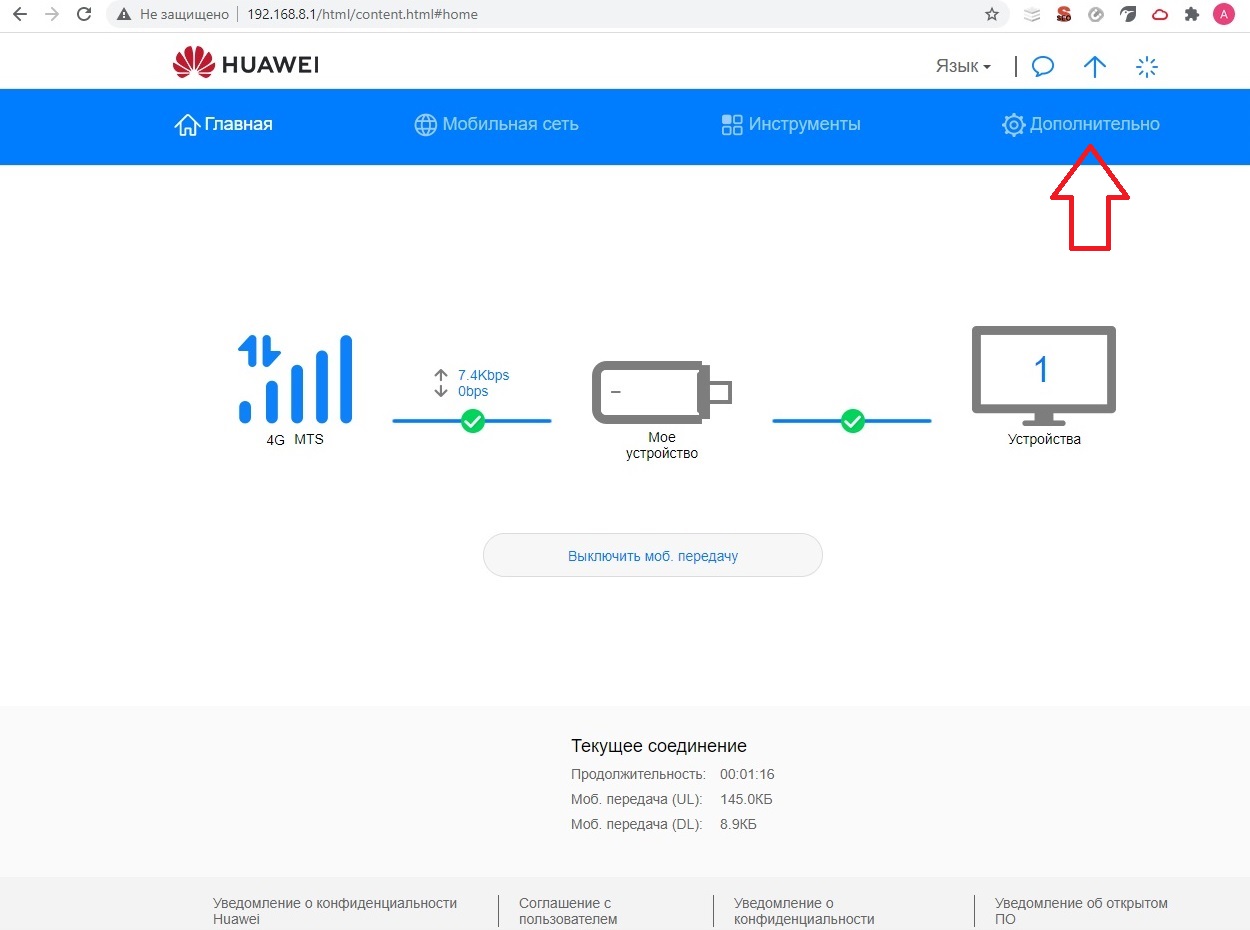
Task: Click the 4G signal strength icon
Action: 295,379
